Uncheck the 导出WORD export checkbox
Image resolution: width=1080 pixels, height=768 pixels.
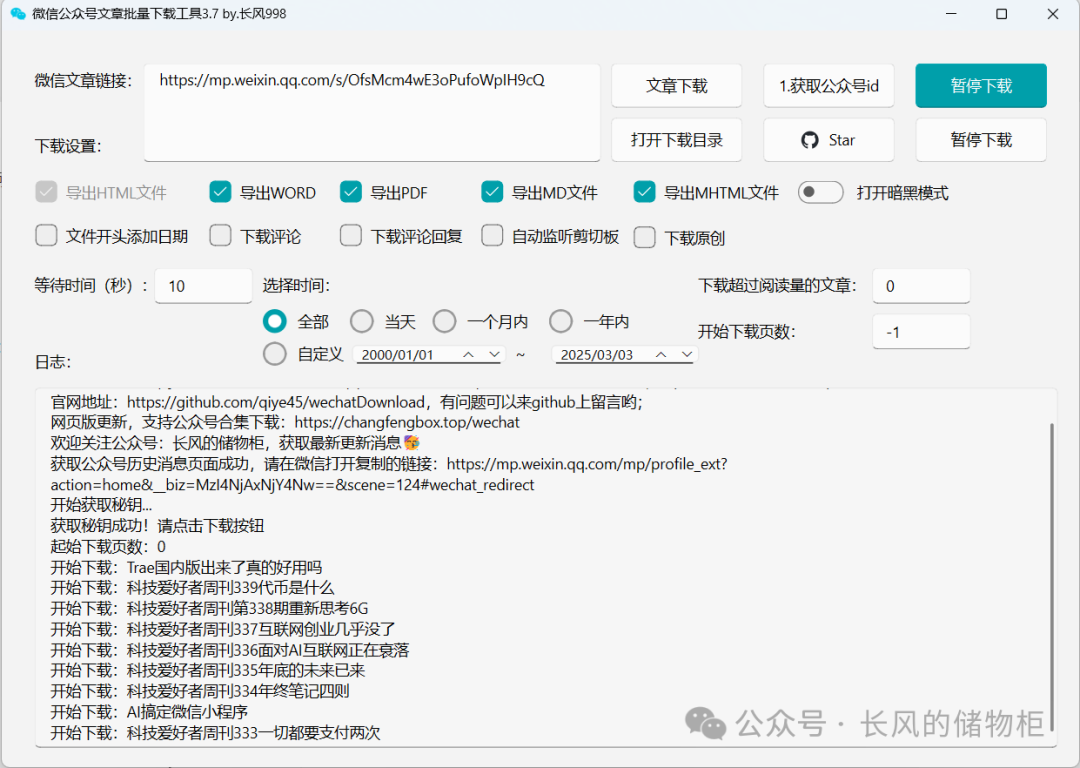pos(220,192)
